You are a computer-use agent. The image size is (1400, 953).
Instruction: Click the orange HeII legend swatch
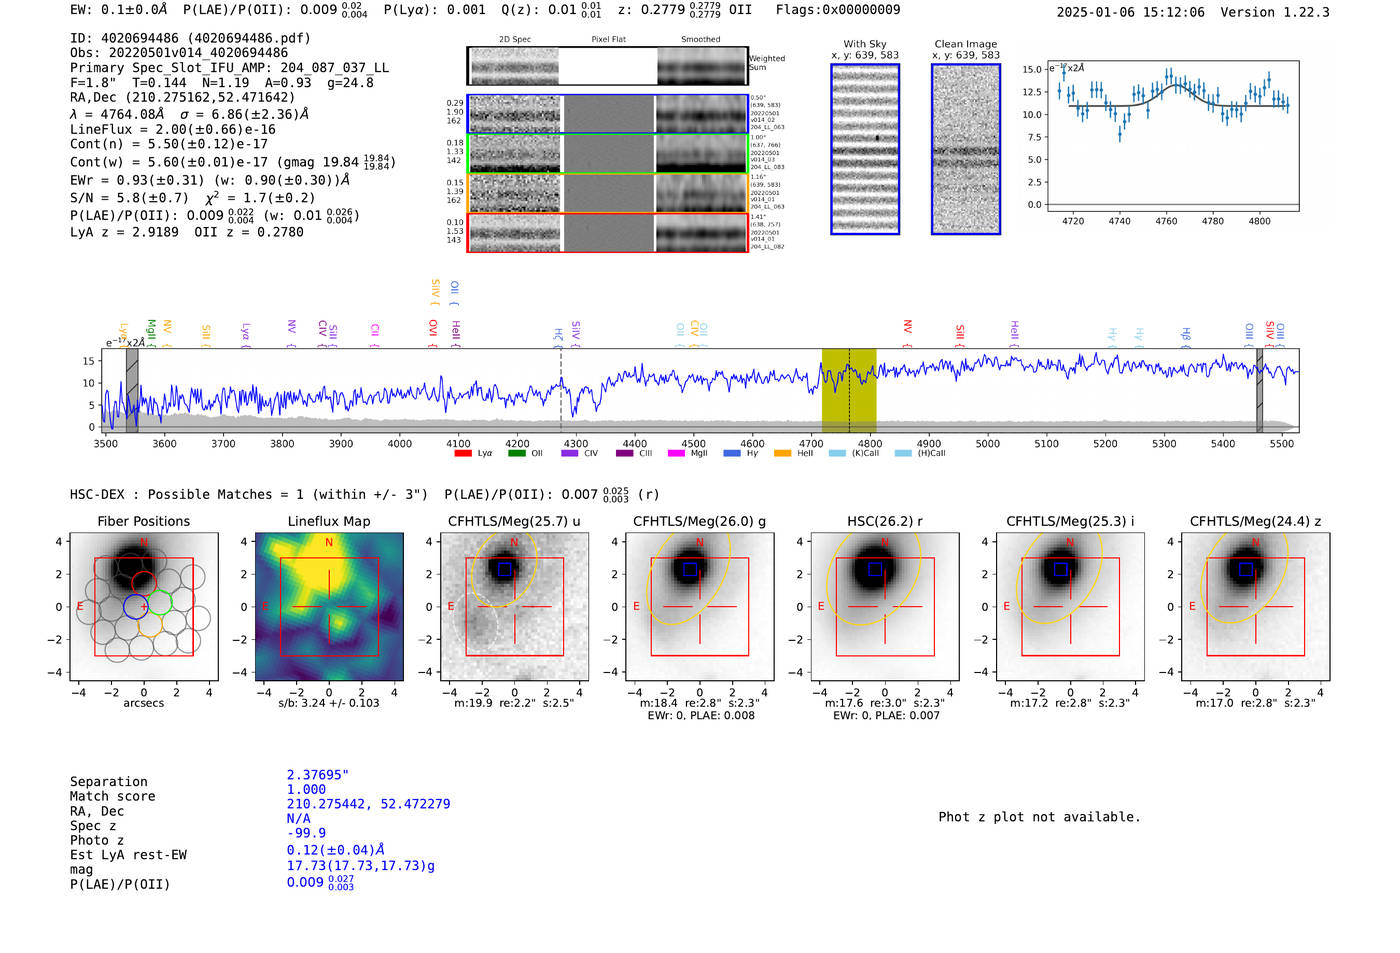pyautogui.click(x=782, y=453)
